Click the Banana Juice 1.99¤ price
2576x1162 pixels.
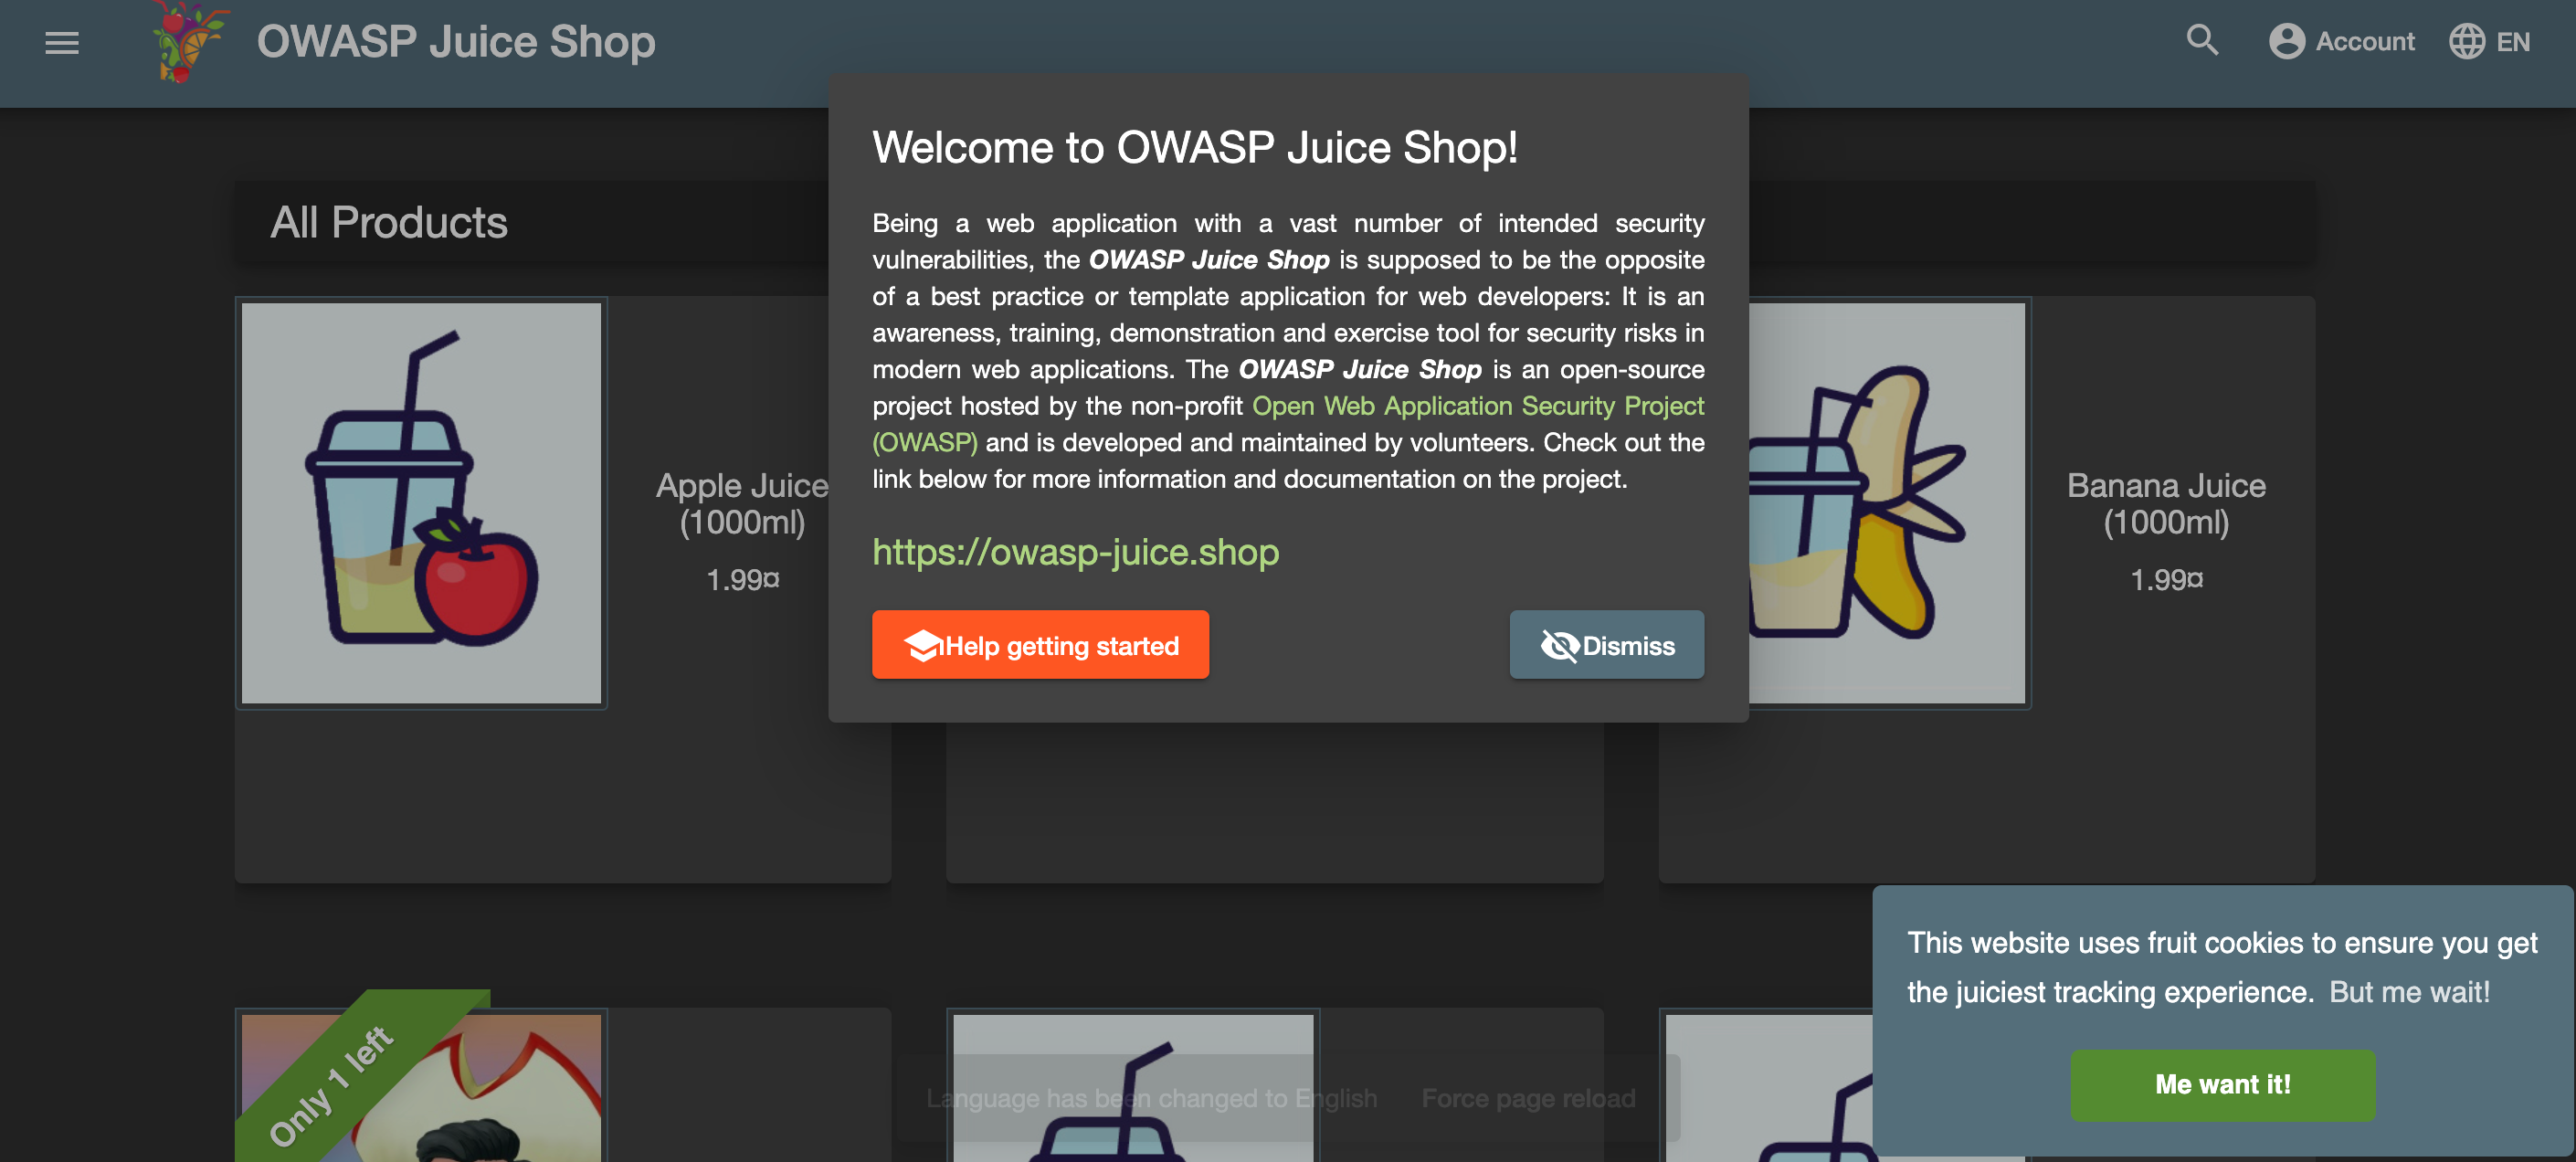pos(2166,579)
